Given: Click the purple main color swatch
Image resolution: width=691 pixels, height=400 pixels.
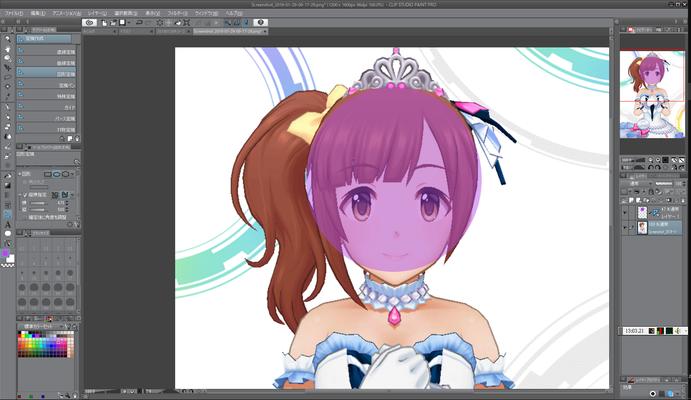Looking at the screenshot, I should 5,253.
